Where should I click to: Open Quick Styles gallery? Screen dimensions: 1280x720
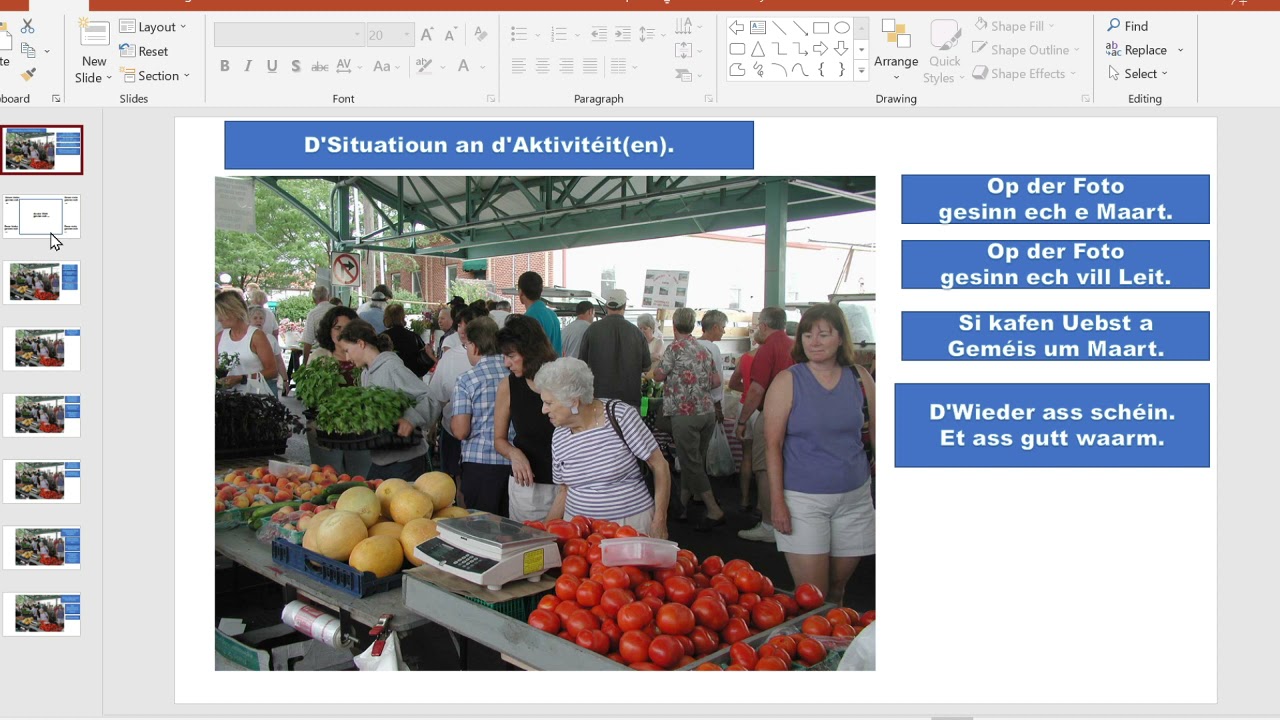click(944, 51)
